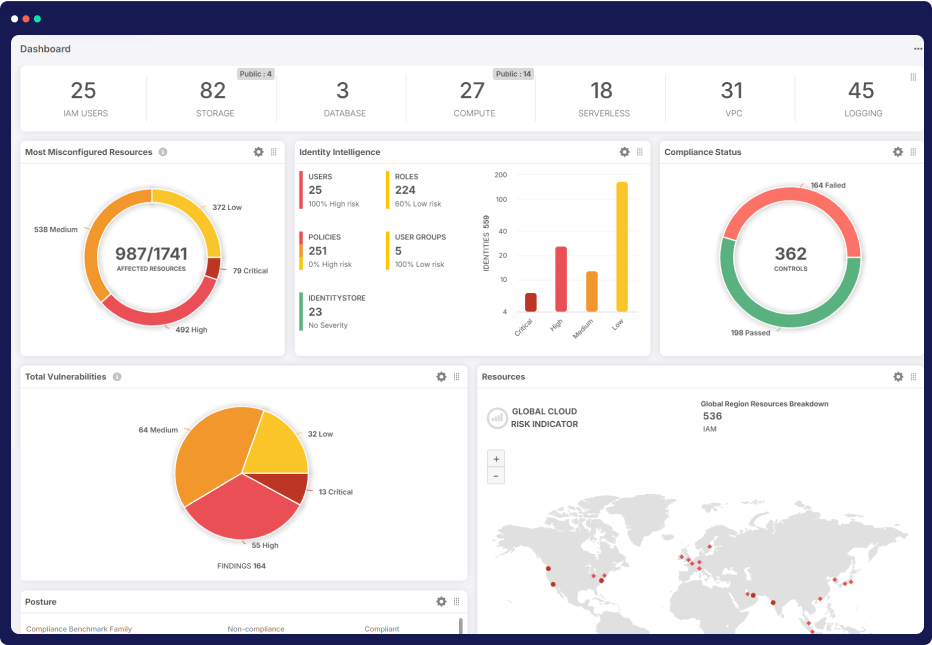The height and width of the screenshot is (645, 932).
Task: Zoom in on the resources map
Action: click(x=496, y=458)
